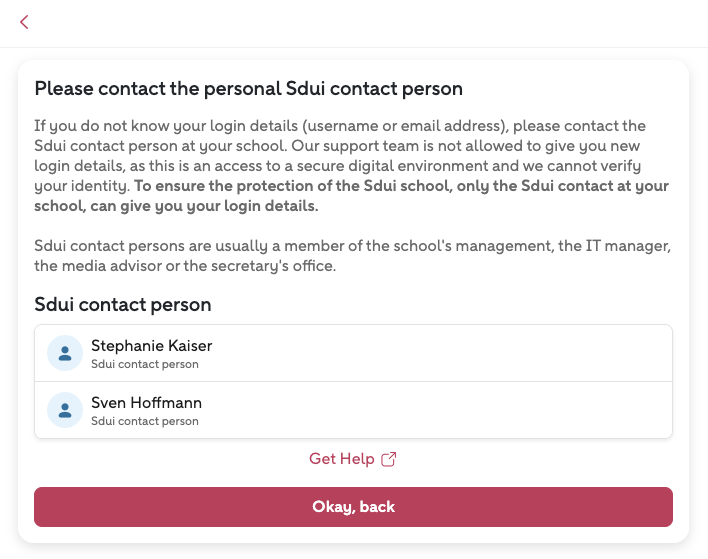Click the back chevron arrow
This screenshot has height=559, width=708.
click(x=24, y=22)
